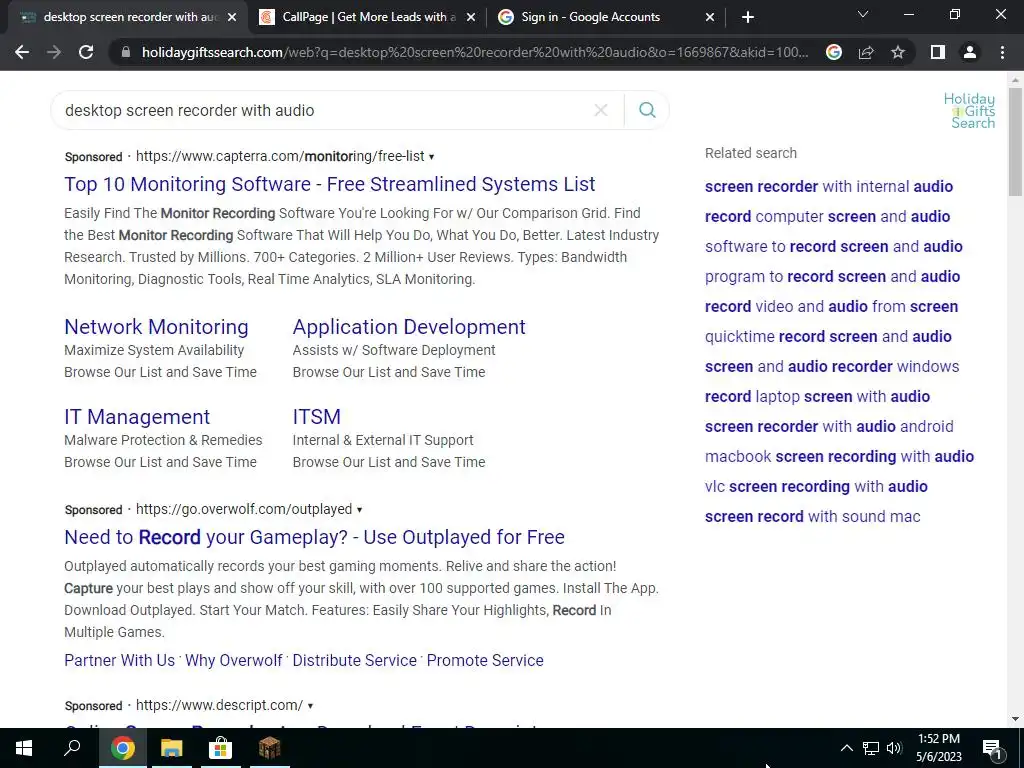This screenshot has width=1024, height=768.
Task: Open a new browser tab
Action: pyautogui.click(x=748, y=17)
